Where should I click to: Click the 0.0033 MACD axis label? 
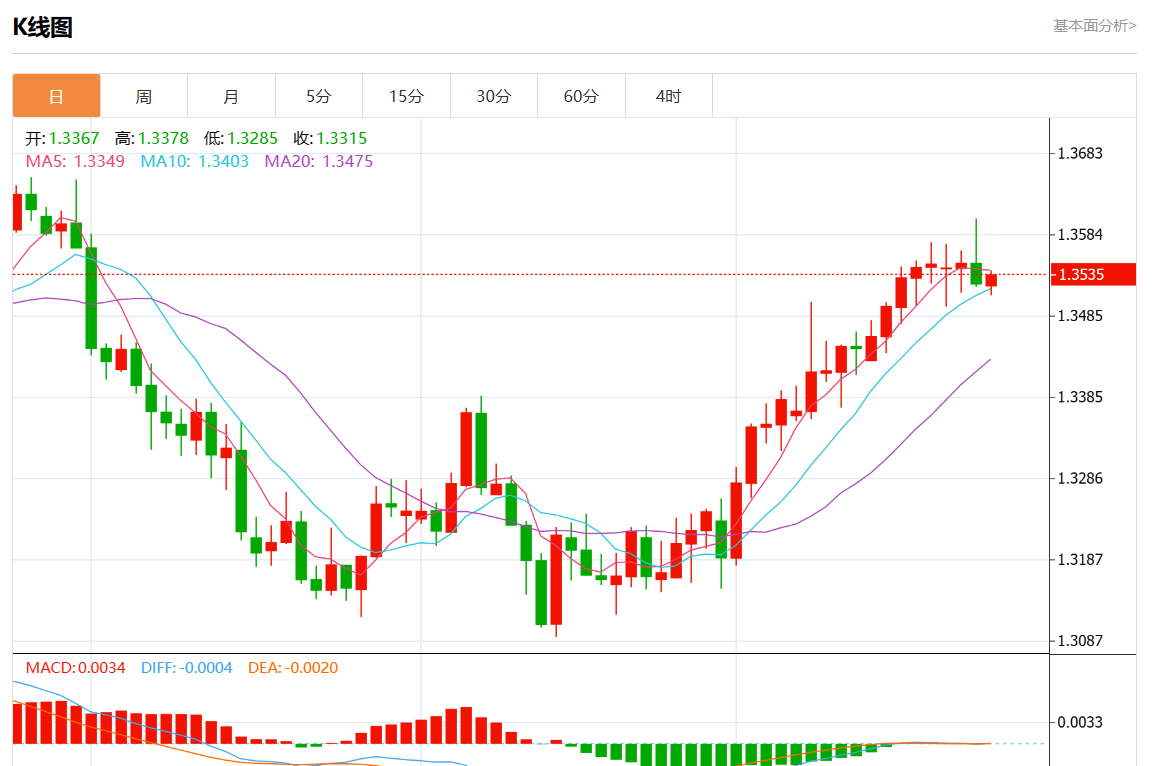pos(1079,722)
